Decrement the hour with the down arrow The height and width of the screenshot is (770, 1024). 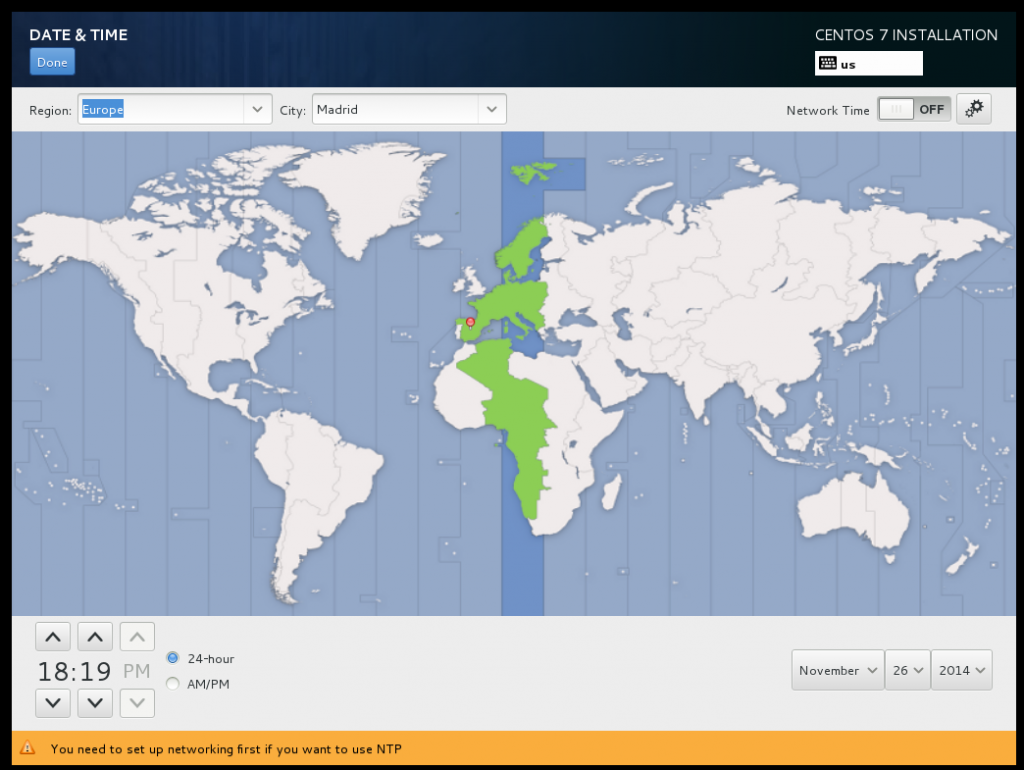(52, 703)
